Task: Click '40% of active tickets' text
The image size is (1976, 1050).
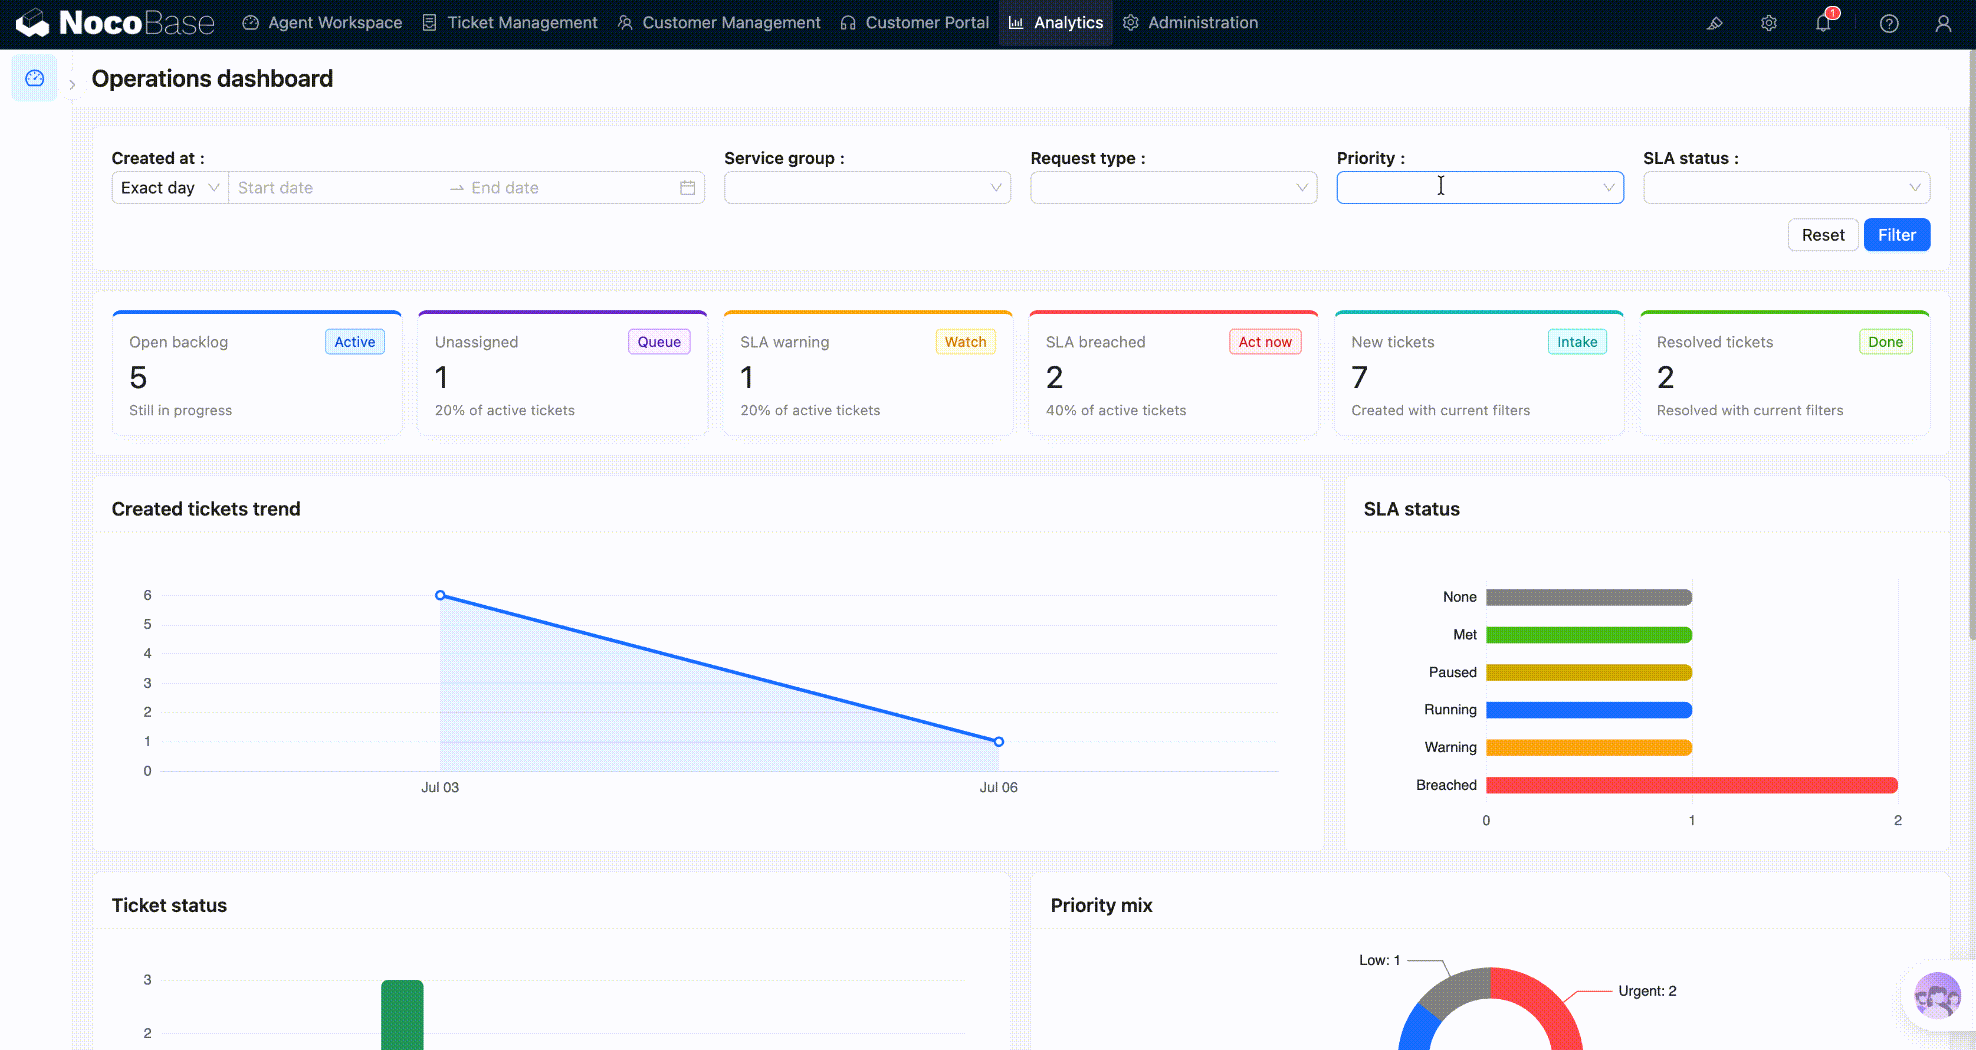Action: 1116,410
